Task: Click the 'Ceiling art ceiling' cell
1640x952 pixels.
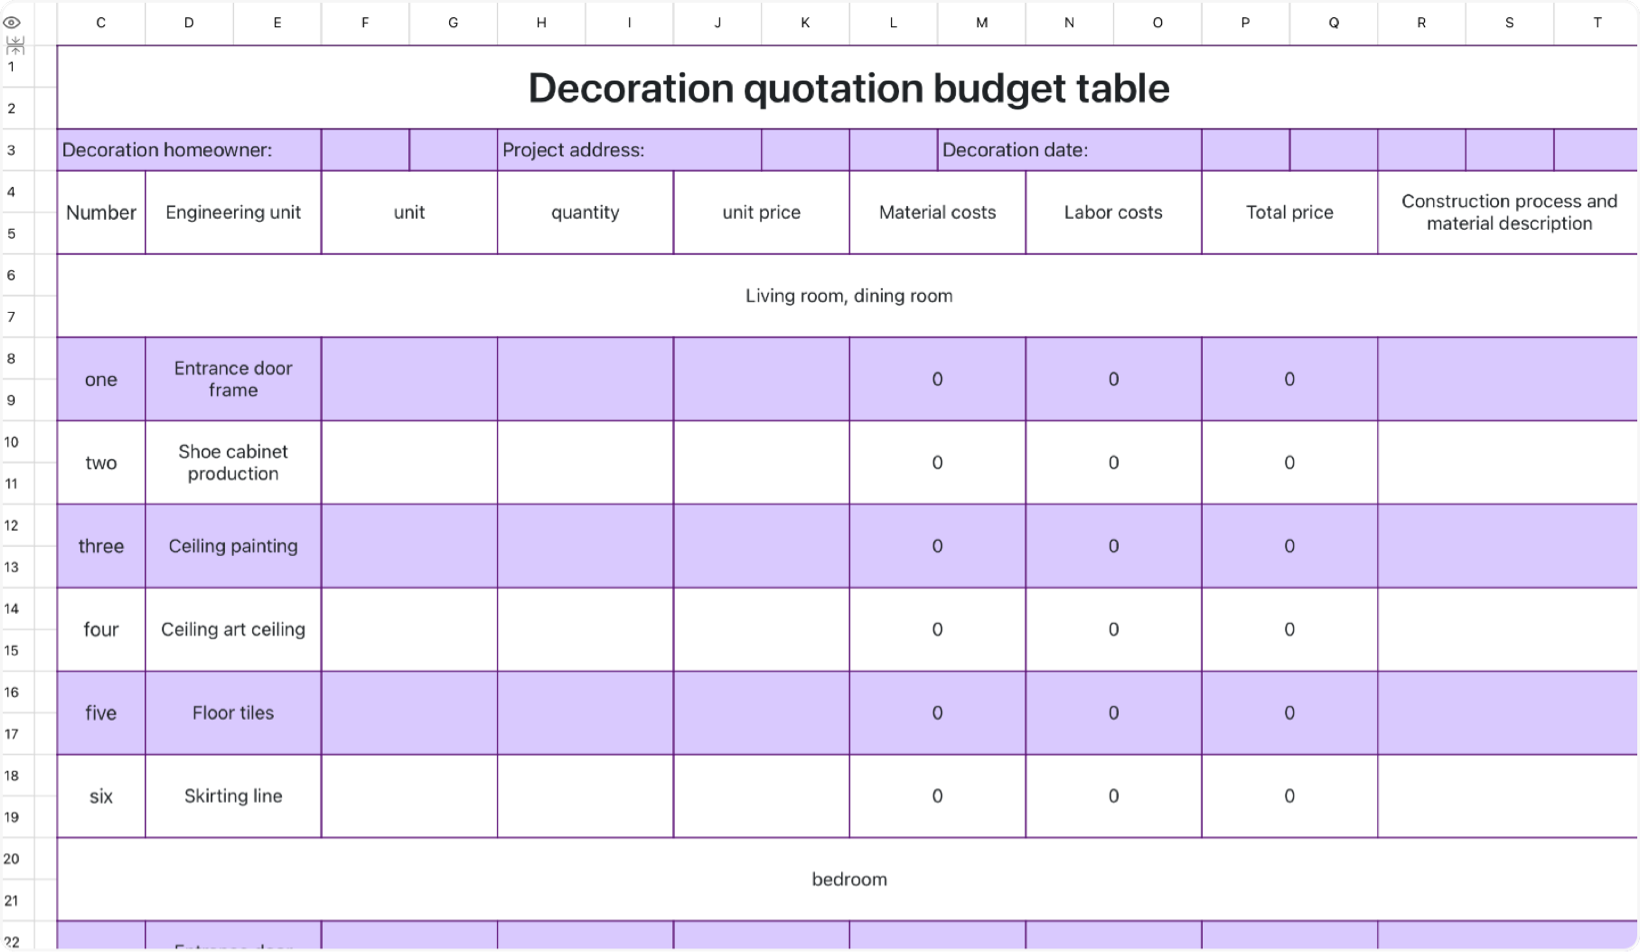Action: click(233, 629)
